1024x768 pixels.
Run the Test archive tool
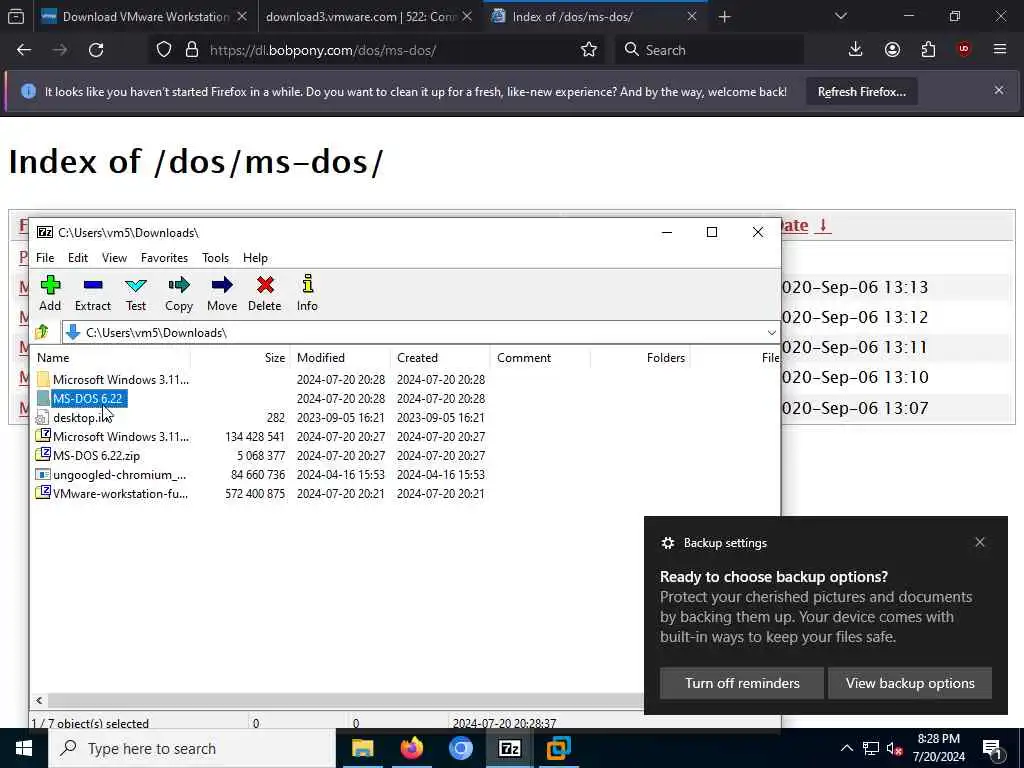(x=136, y=293)
